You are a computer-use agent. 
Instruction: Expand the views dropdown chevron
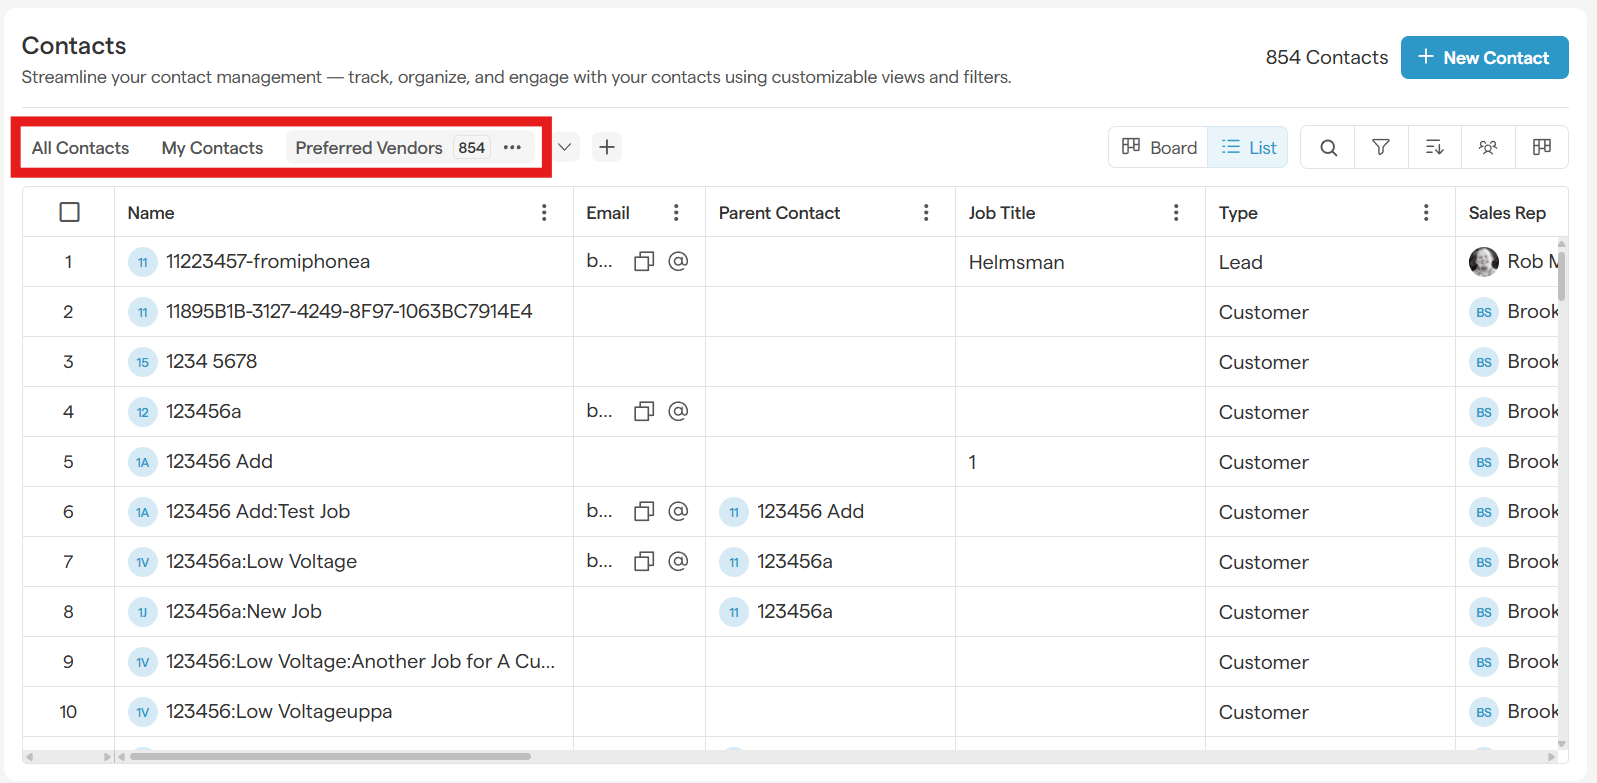click(x=565, y=147)
